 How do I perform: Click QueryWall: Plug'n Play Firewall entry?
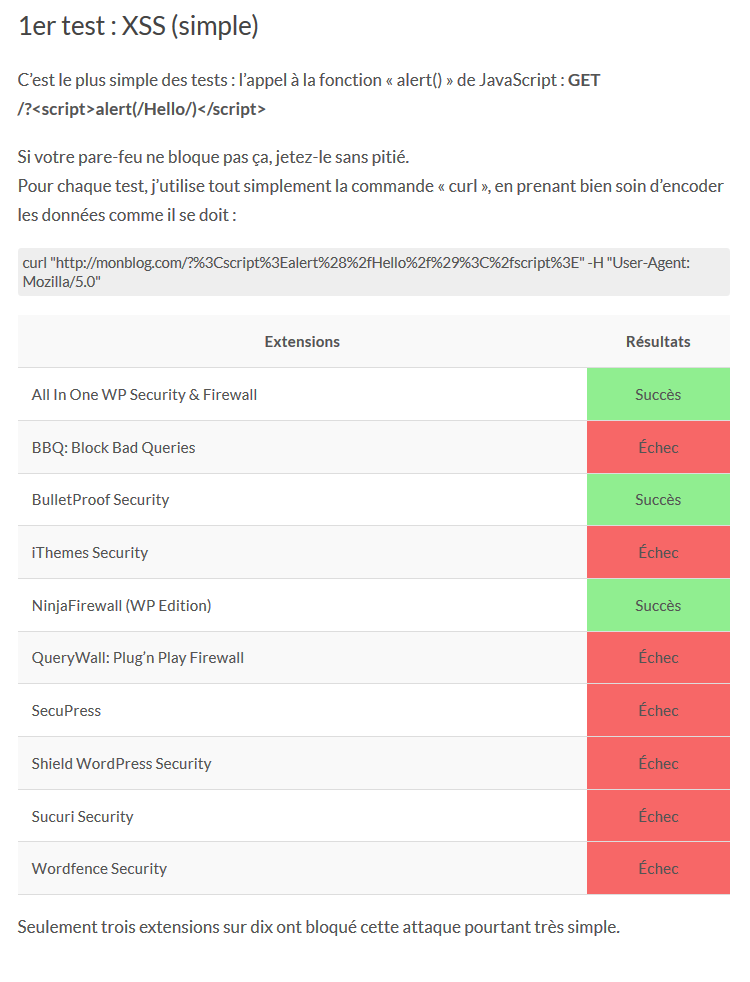[138, 658]
